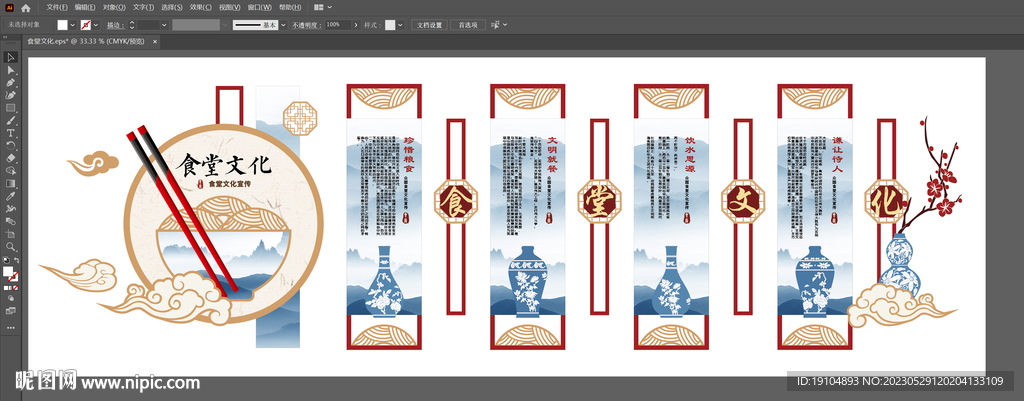The image size is (1024, 401).
Task: Select the Shape Builder tool
Action: [10, 171]
